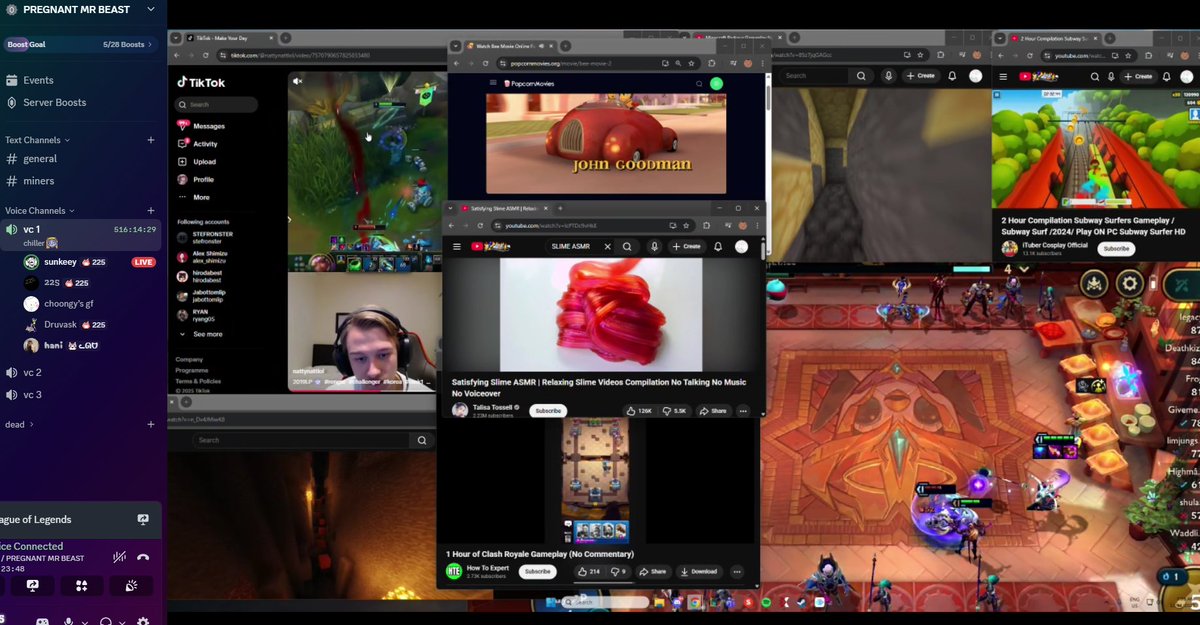Disconnect from the voice call
The width and height of the screenshot is (1200, 625).
pos(143,557)
